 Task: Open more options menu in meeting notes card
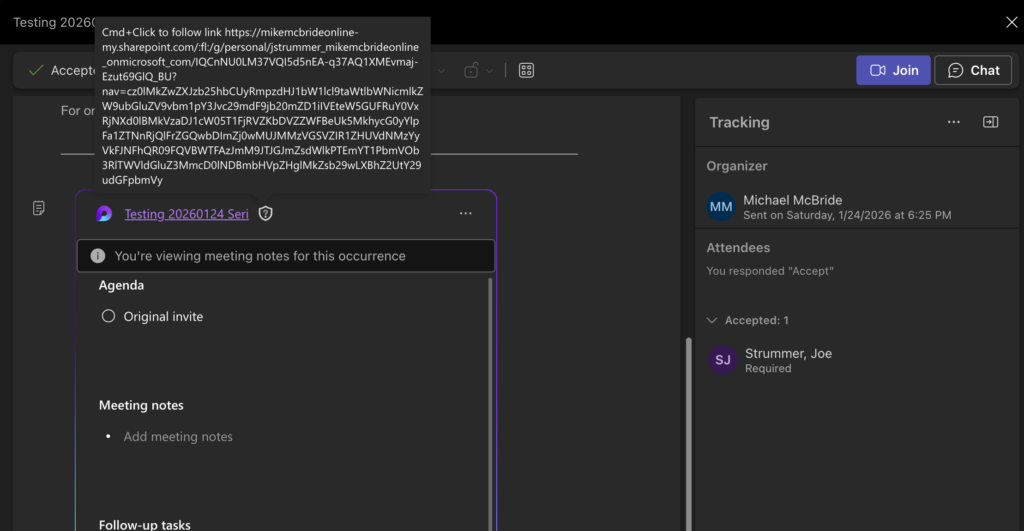[x=465, y=214]
